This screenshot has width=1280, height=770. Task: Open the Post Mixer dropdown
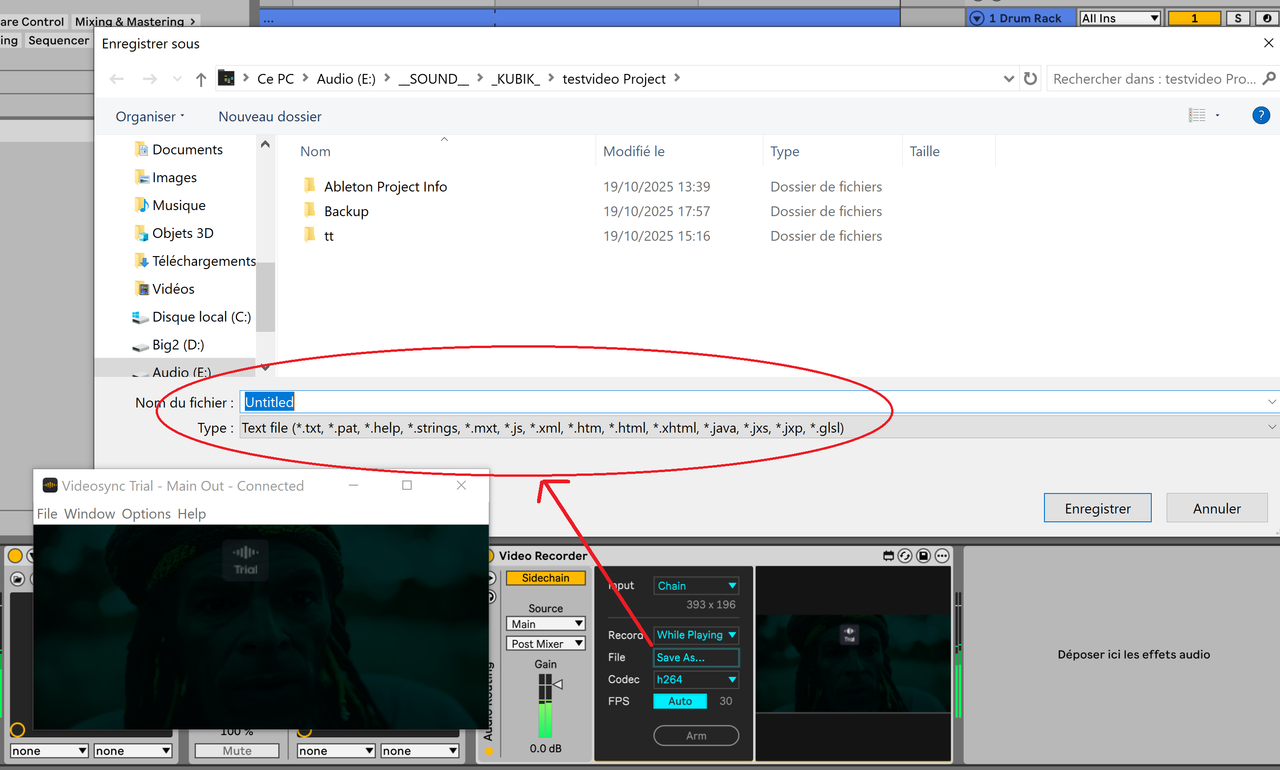(x=546, y=644)
